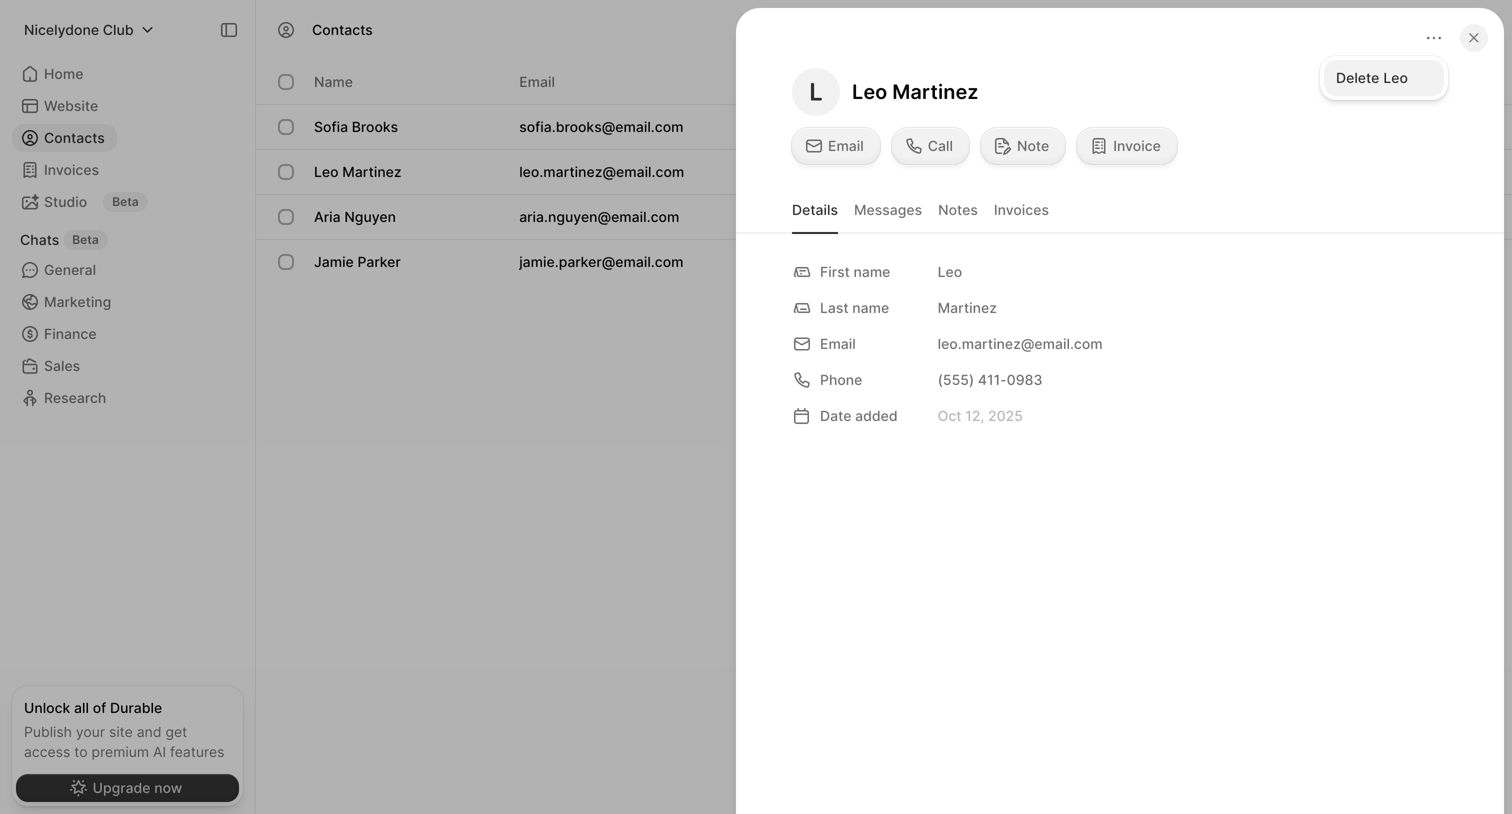
Task: Click the Finance chat icon
Action: click(x=30, y=334)
